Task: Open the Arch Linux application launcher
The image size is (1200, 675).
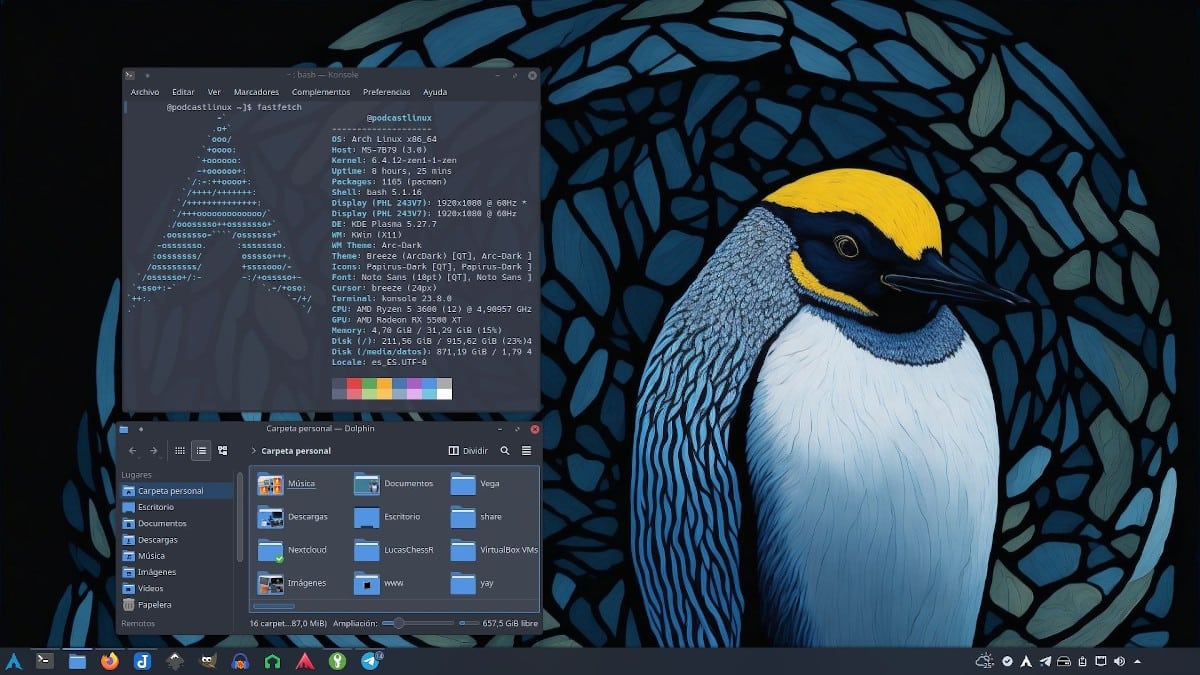Action: click(14, 661)
